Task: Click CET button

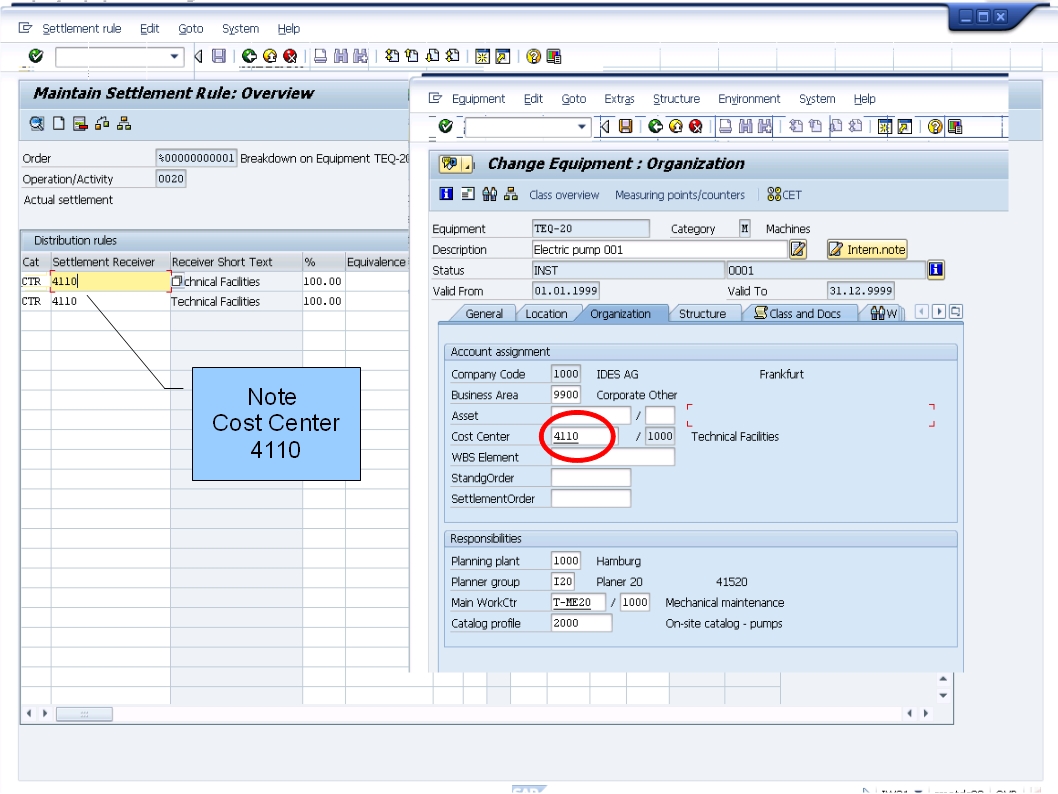Action: tap(784, 195)
